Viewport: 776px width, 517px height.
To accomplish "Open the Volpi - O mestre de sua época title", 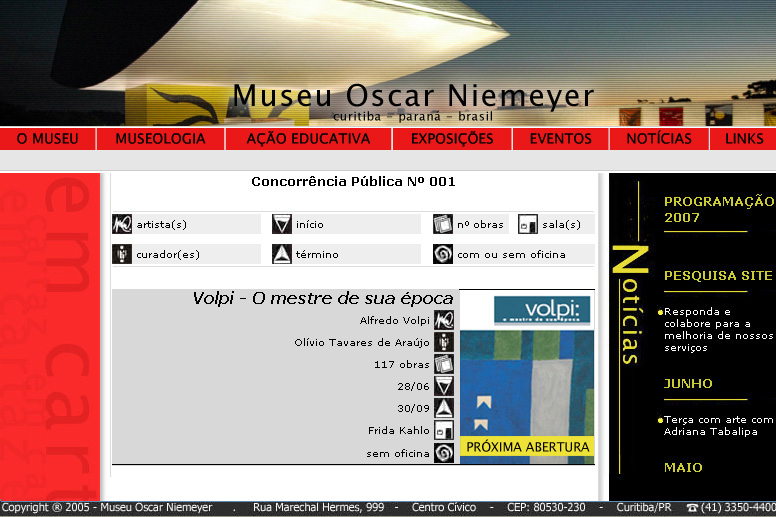I will 322,298.
